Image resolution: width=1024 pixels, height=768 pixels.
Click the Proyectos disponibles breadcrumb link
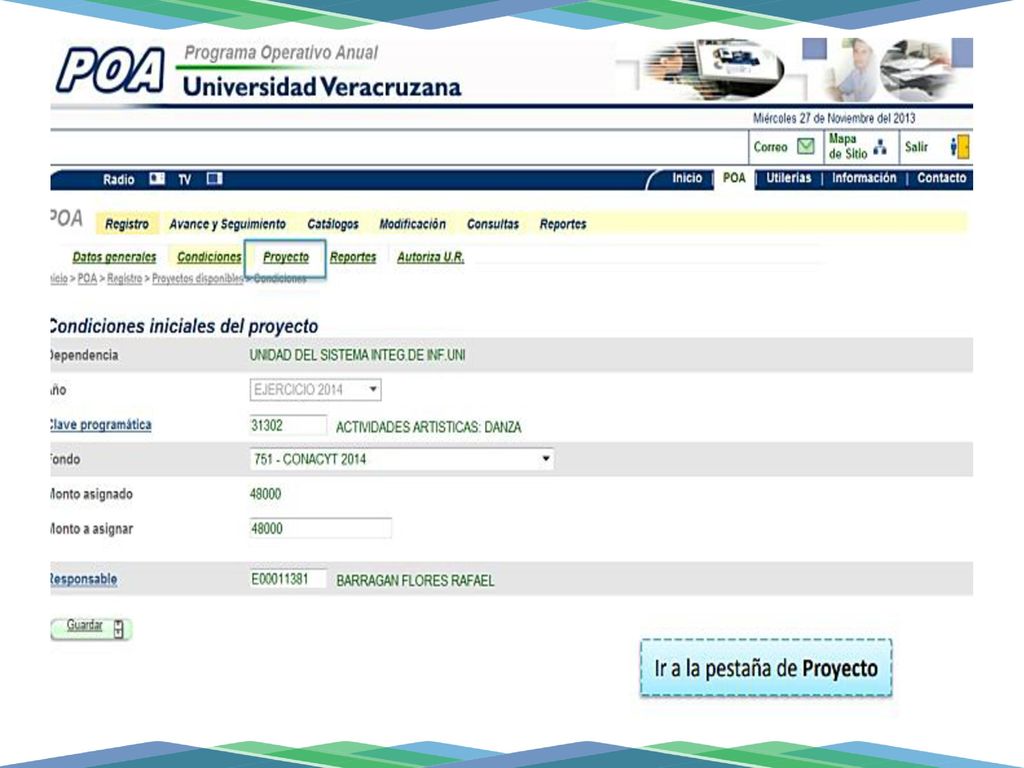pos(197,279)
